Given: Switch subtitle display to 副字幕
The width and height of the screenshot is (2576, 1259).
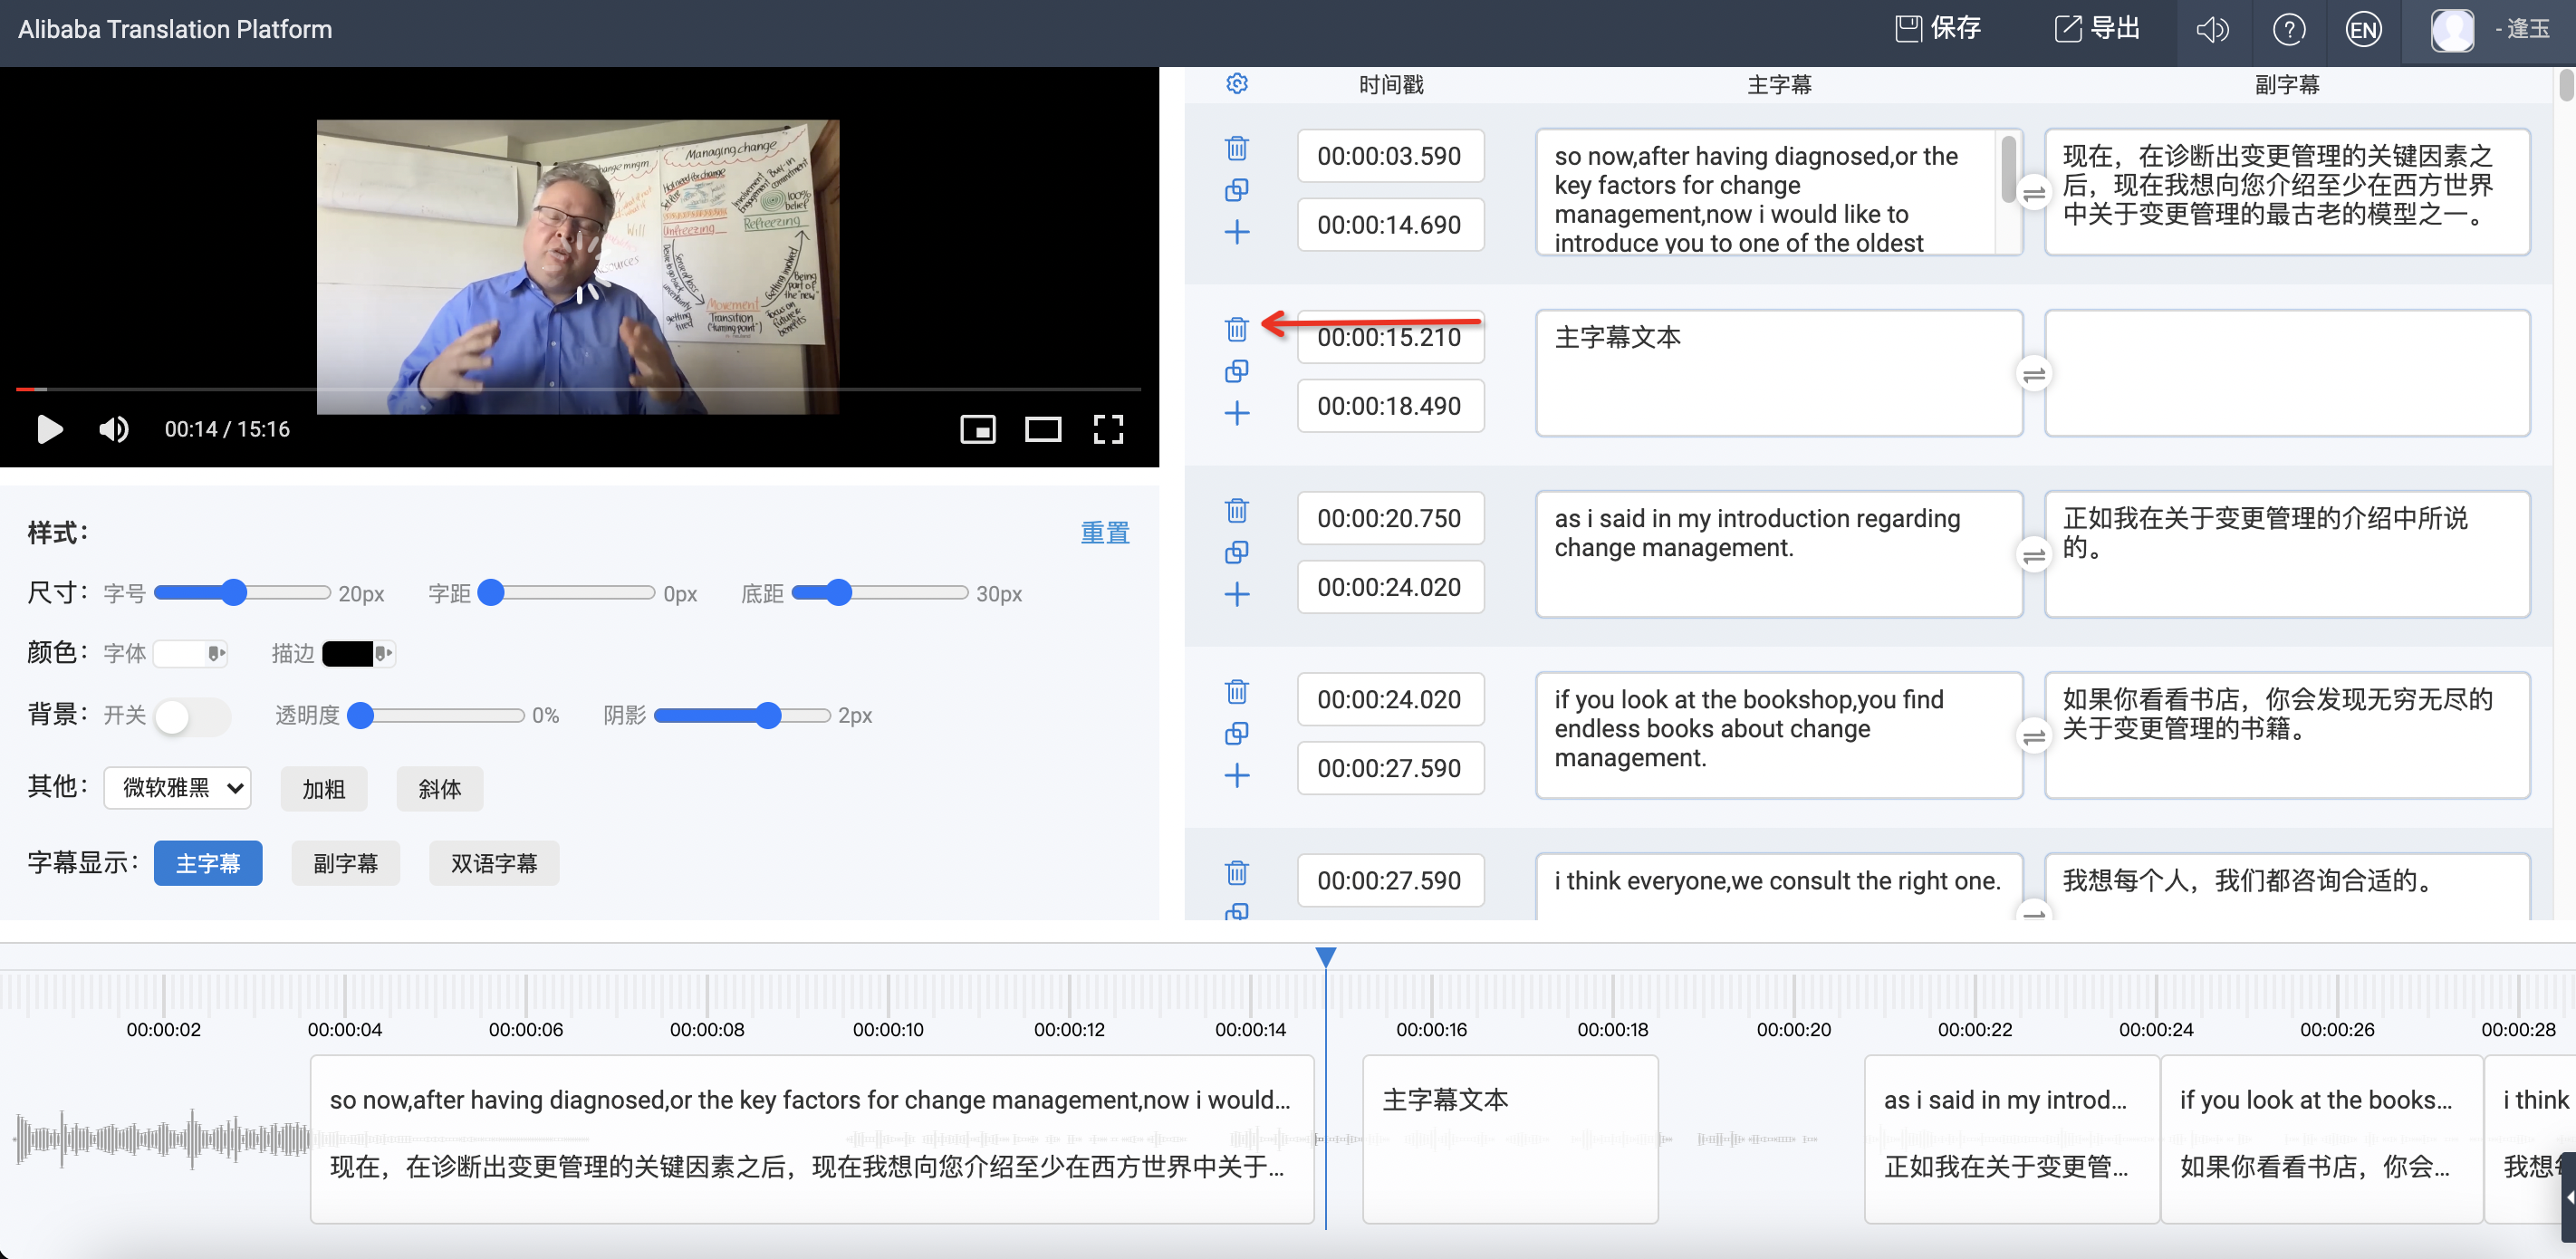Looking at the screenshot, I should pyautogui.click(x=345, y=863).
